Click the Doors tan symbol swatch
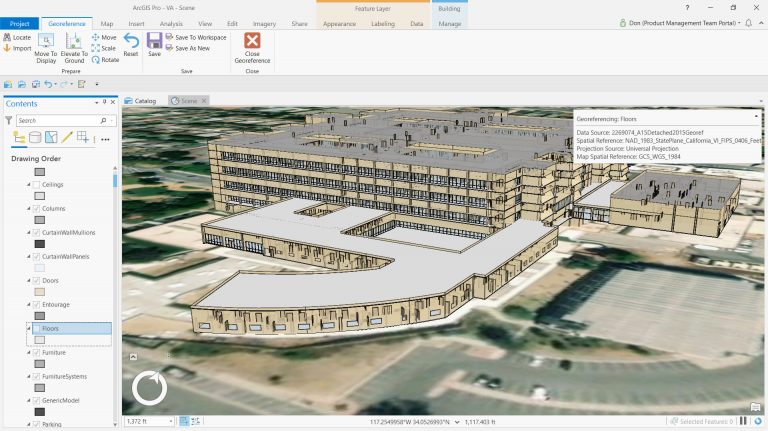Screen dimensions: 768x431 (x=40, y=292)
